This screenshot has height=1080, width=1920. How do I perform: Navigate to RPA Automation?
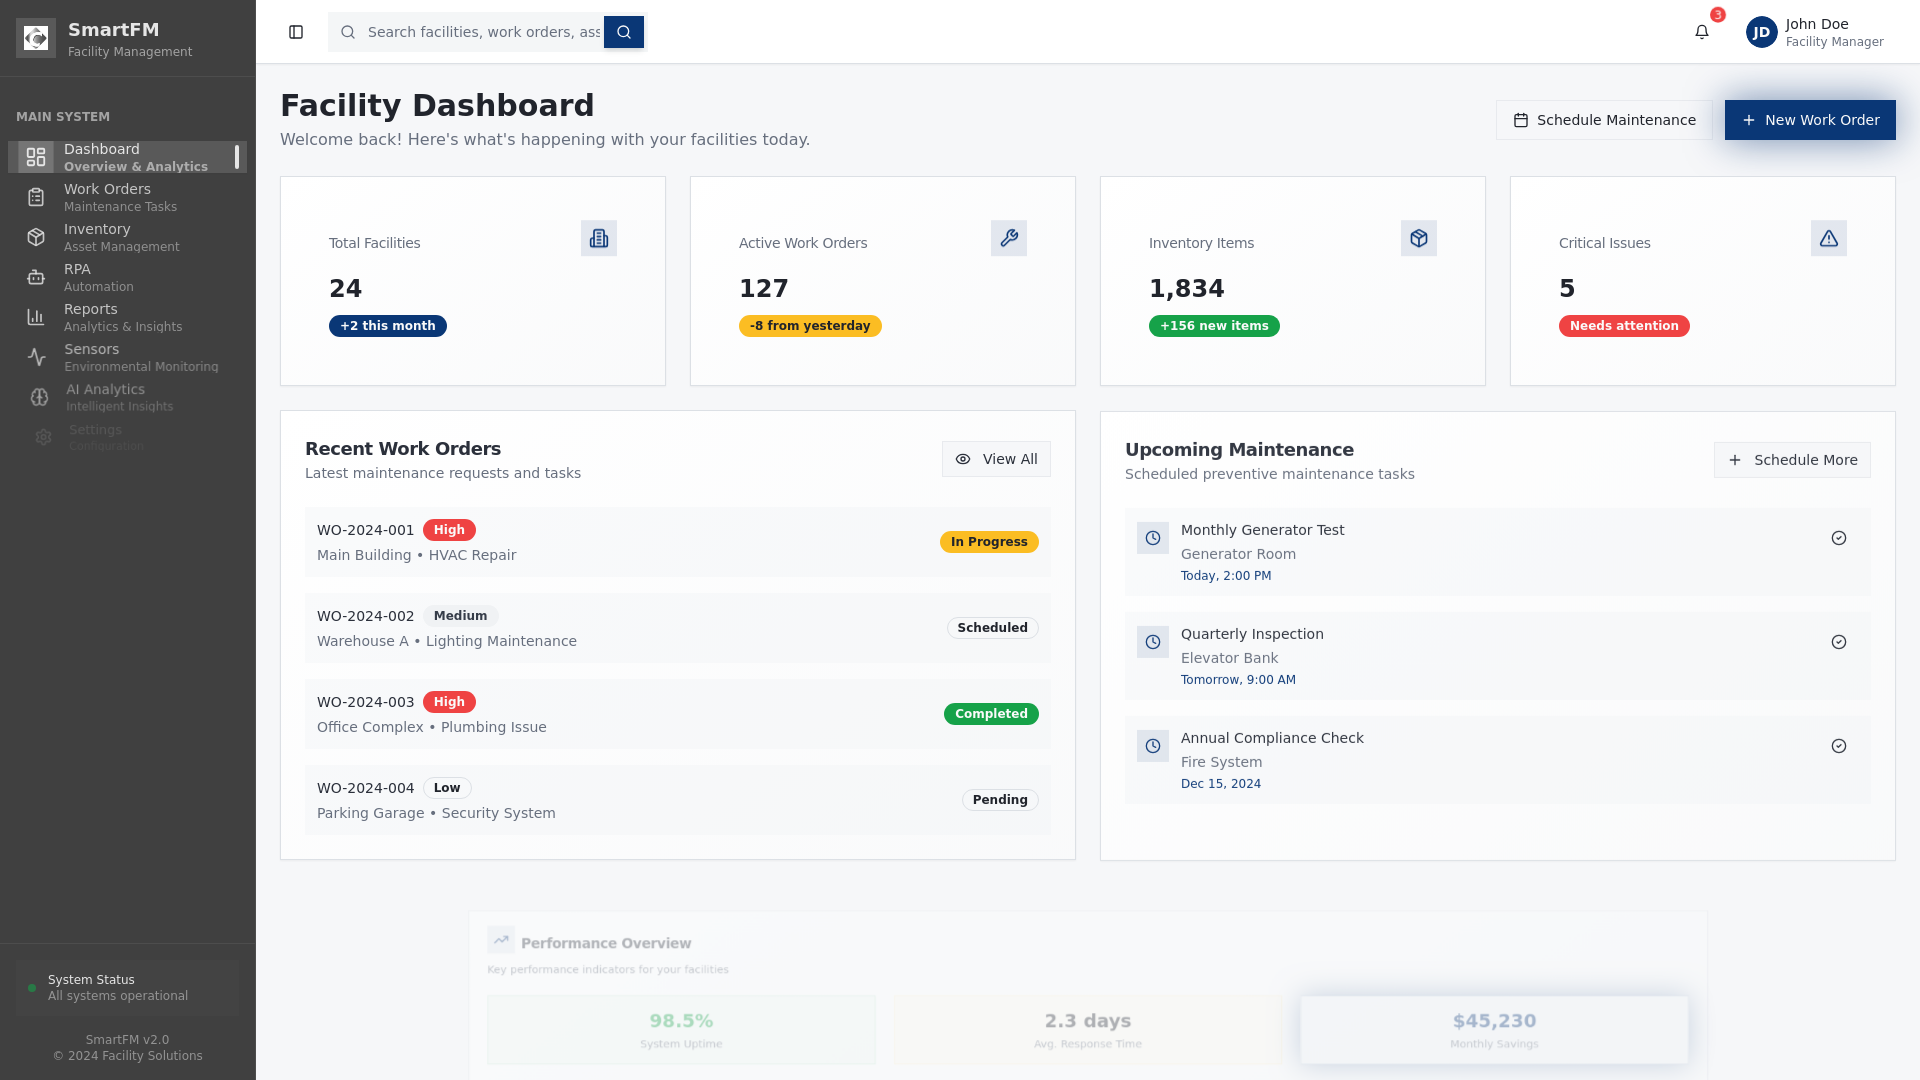128,277
